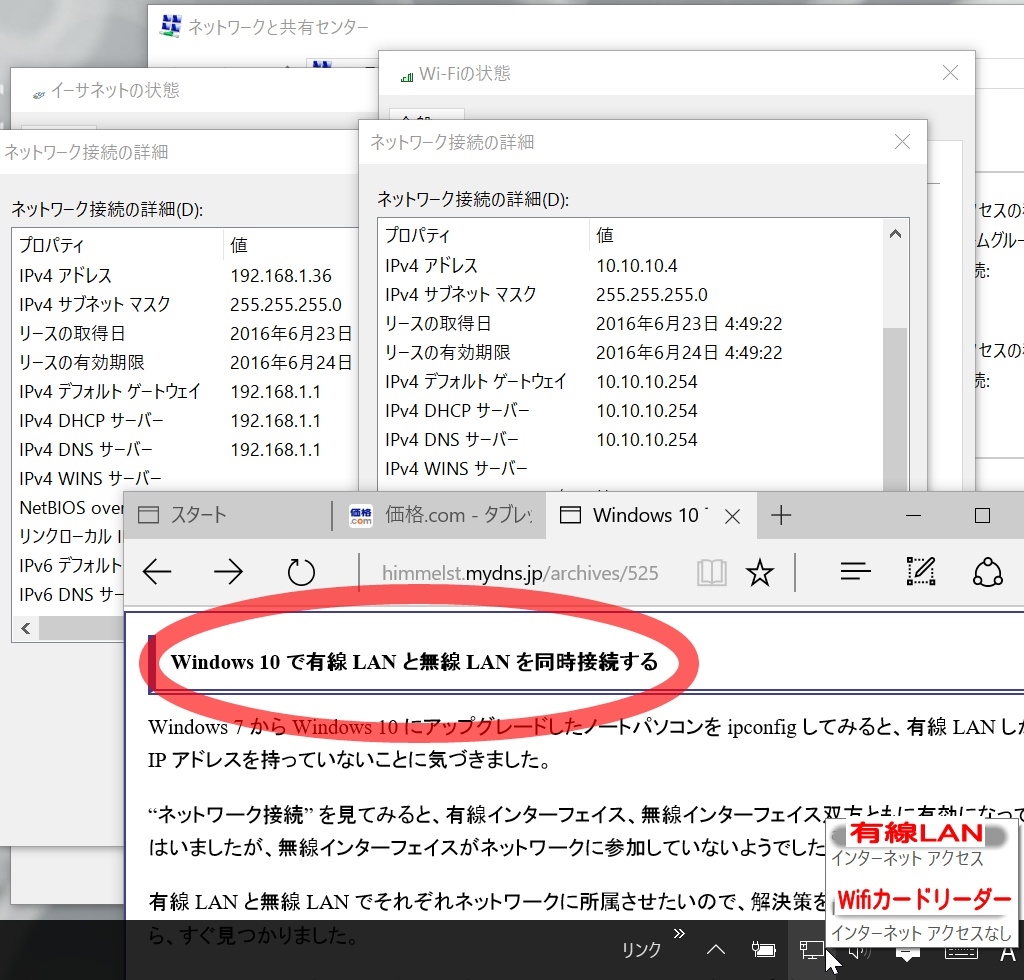Select Ethernet NetBIOS over row
Image resolution: width=1024 pixels, height=980 pixels.
point(68,507)
